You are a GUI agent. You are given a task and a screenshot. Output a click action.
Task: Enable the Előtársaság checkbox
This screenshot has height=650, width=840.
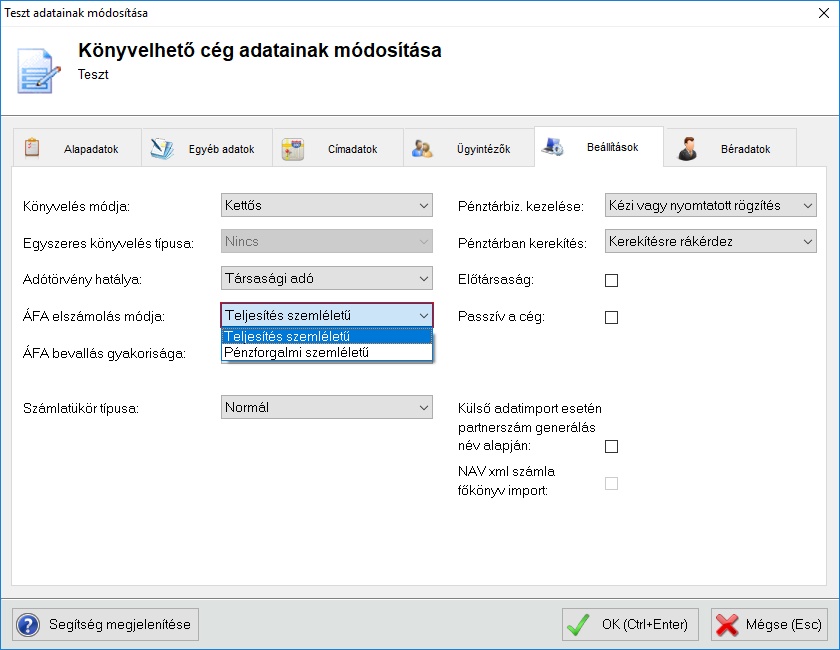tap(612, 281)
